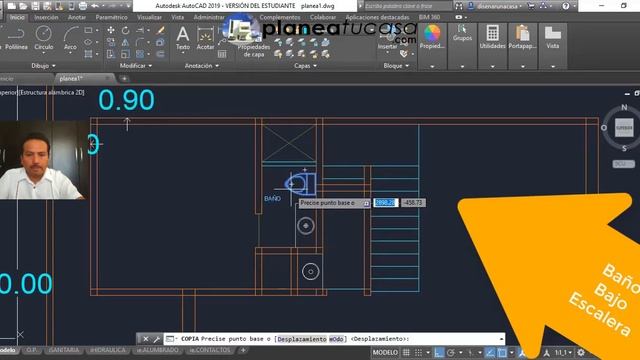Open the Help question-mark icon
Image resolution: width=640 pixels, height=360 pixels.
pos(565,6)
